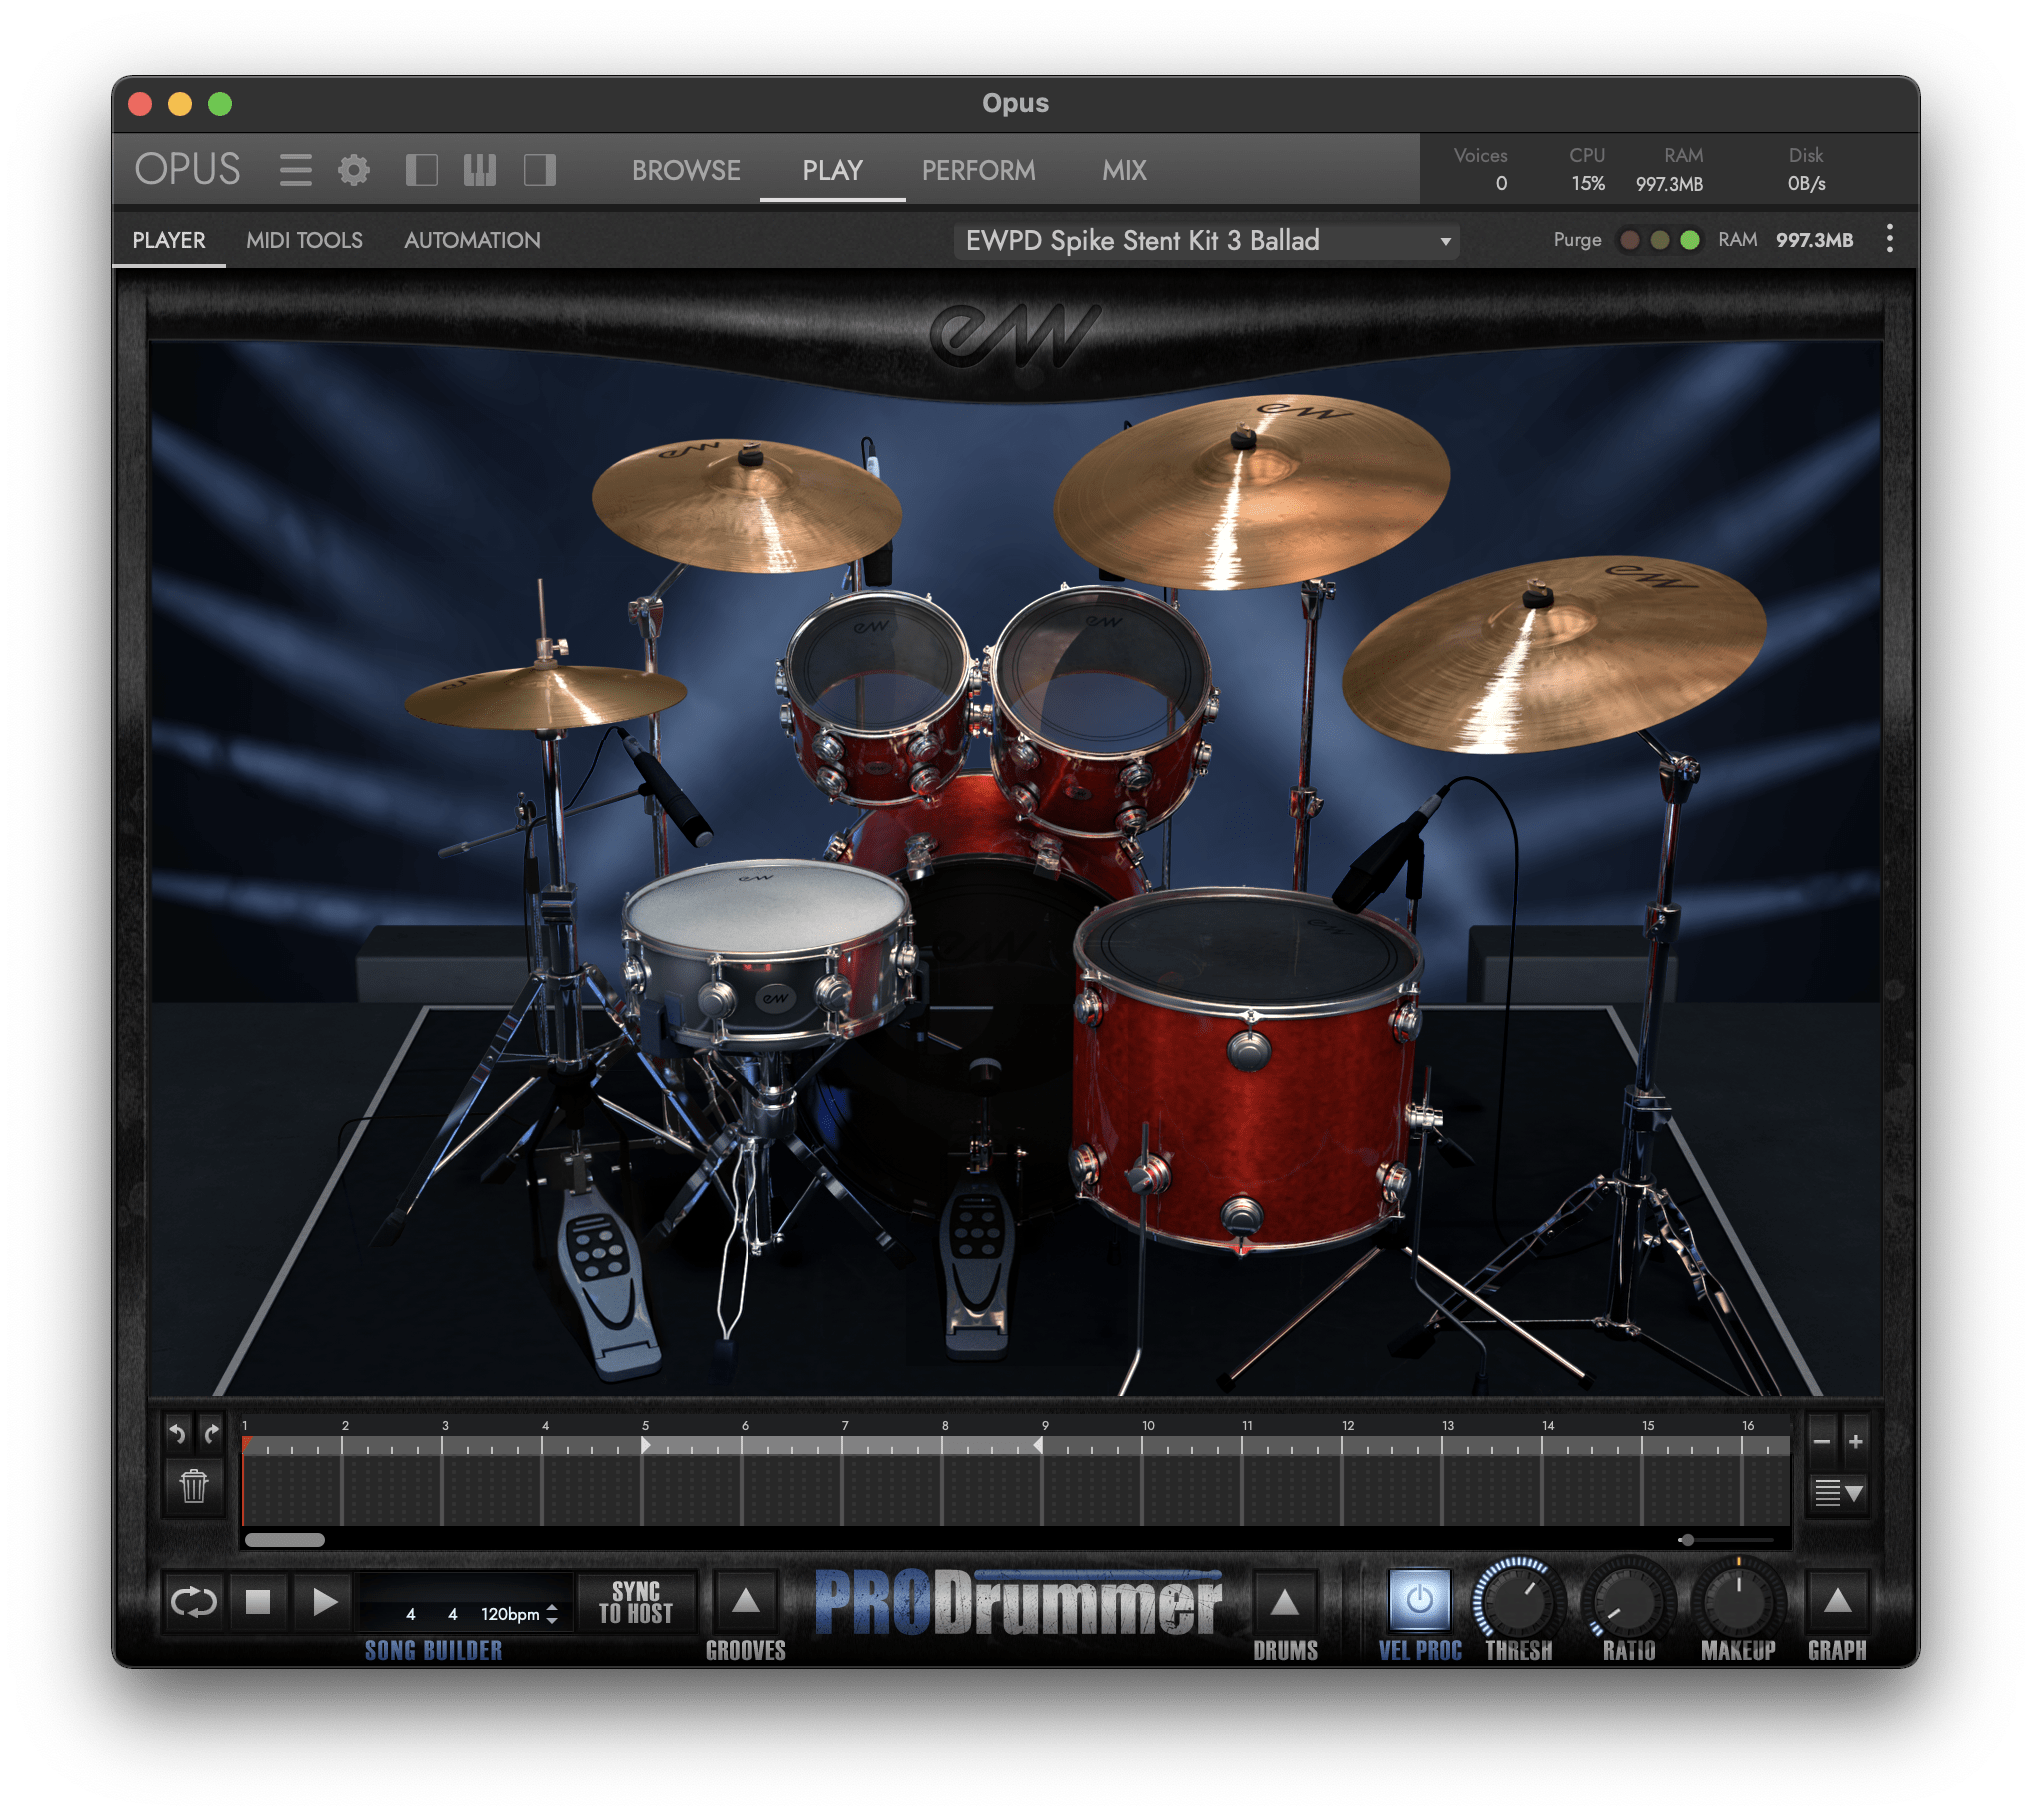Expand the DRUMS panel arrow
Screen dimensions: 2032x1816
[x=1285, y=1603]
